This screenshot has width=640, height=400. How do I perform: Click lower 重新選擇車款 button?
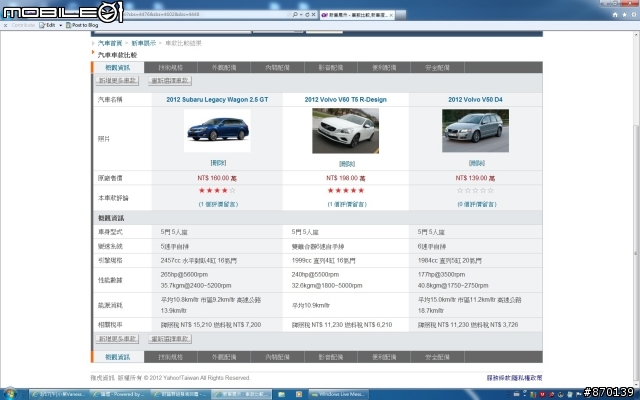pyautogui.click(x=170, y=339)
